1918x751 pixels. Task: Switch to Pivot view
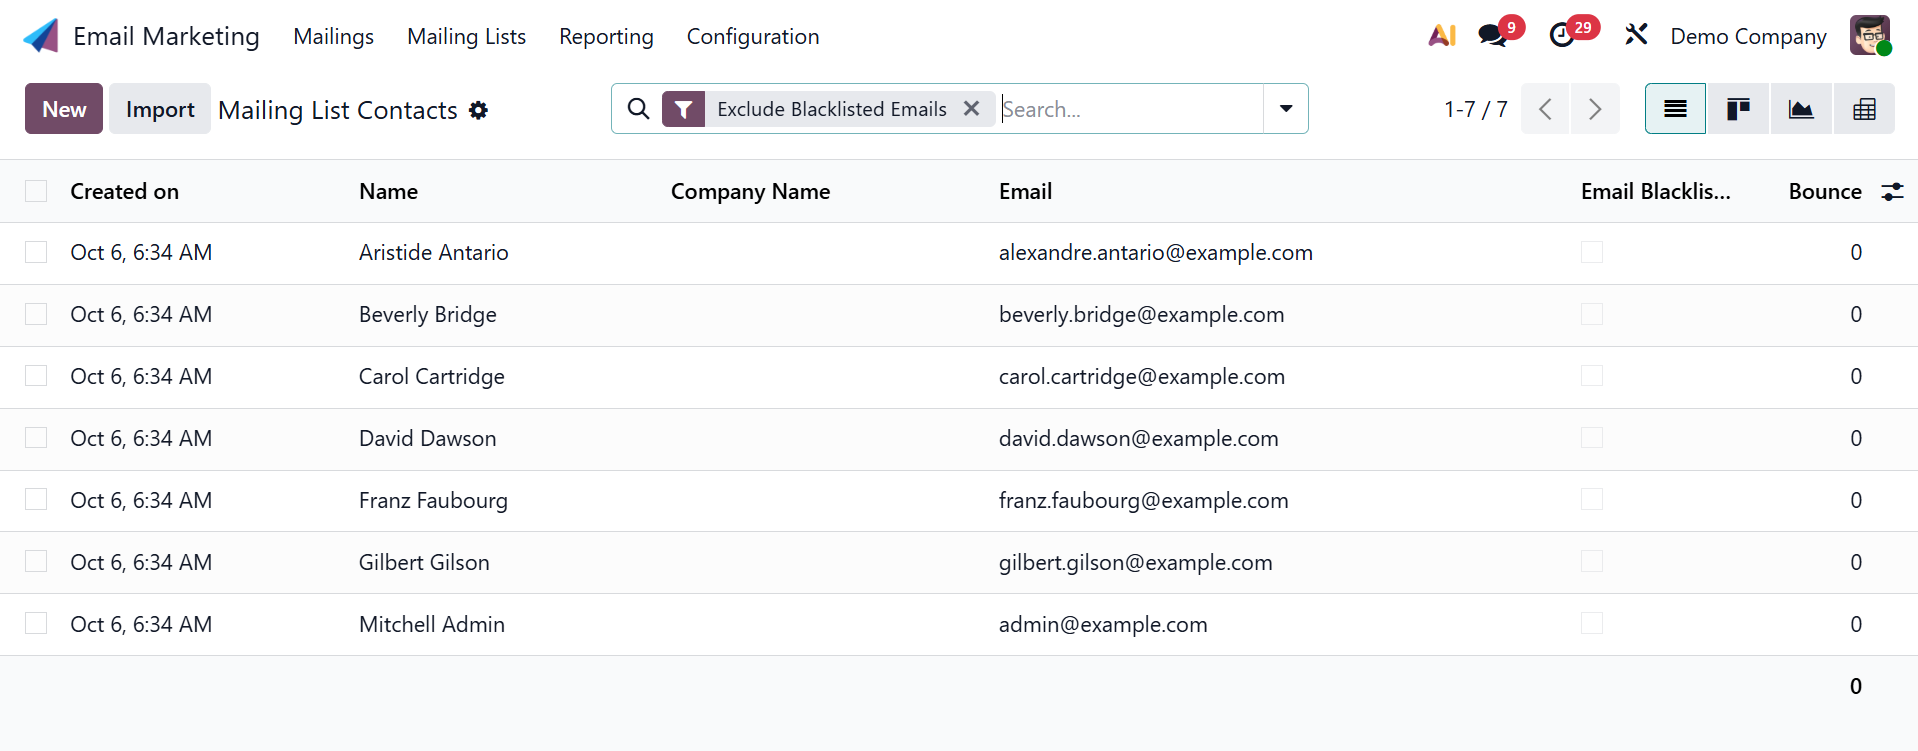click(x=1864, y=109)
